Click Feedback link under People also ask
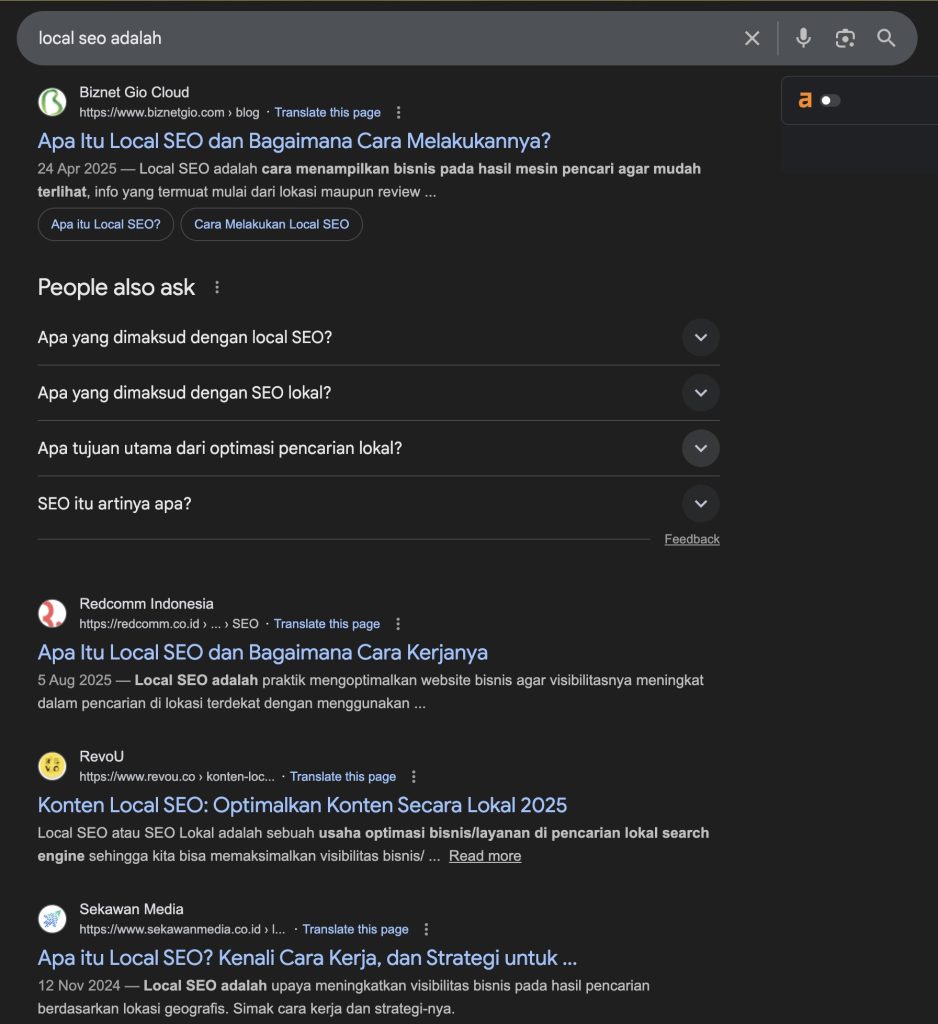 (x=692, y=539)
